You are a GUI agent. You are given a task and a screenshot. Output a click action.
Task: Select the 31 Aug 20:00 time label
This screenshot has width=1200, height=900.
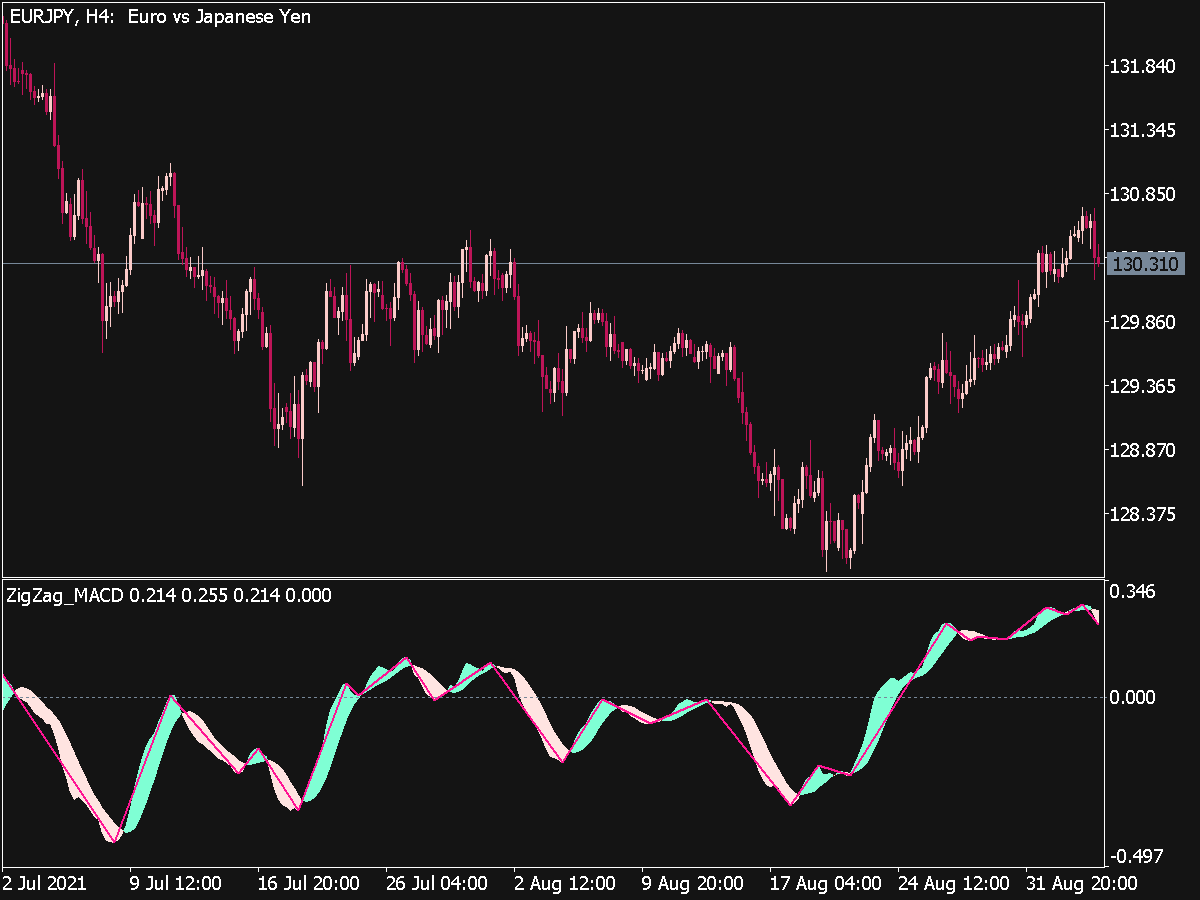[x=1080, y=884]
